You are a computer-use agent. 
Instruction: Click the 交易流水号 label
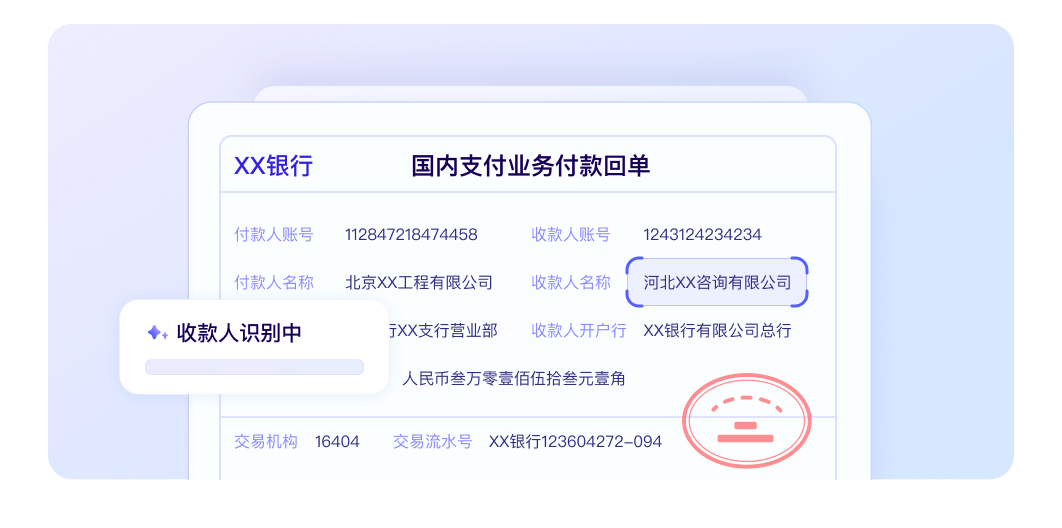(x=432, y=441)
